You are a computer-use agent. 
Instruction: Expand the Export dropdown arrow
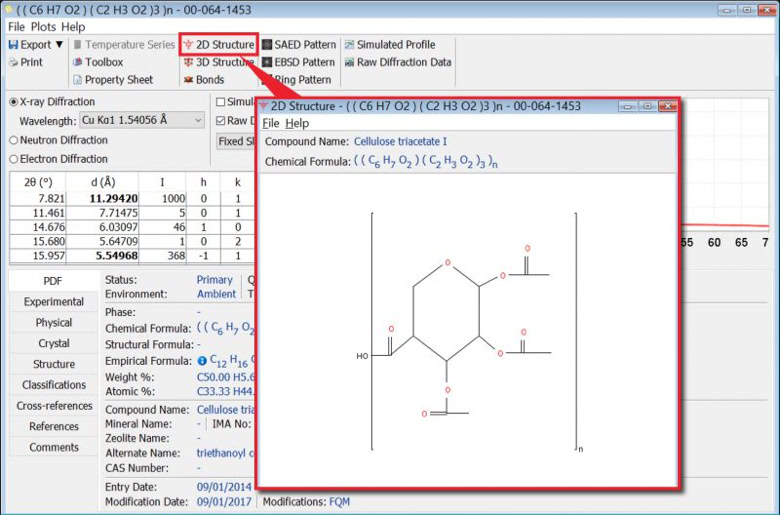pyautogui.click(x=59, y=45)
